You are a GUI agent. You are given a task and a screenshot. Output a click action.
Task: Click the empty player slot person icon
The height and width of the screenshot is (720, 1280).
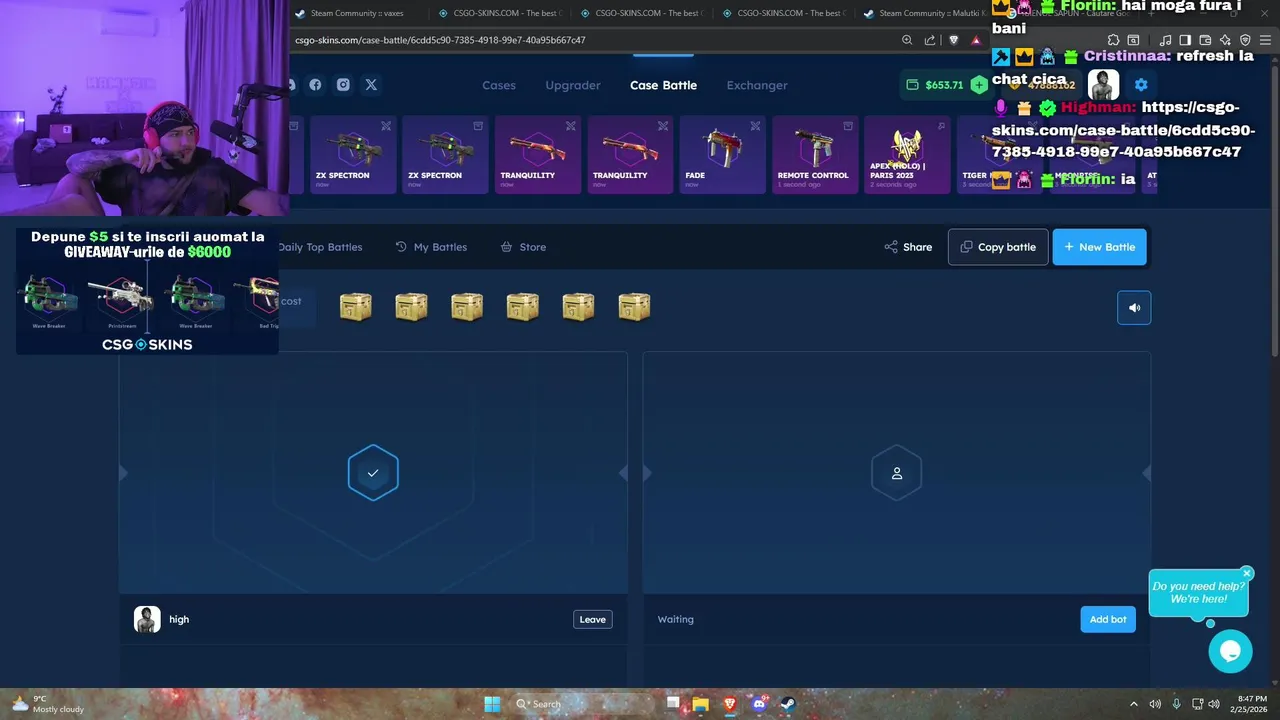coord(897,473)
